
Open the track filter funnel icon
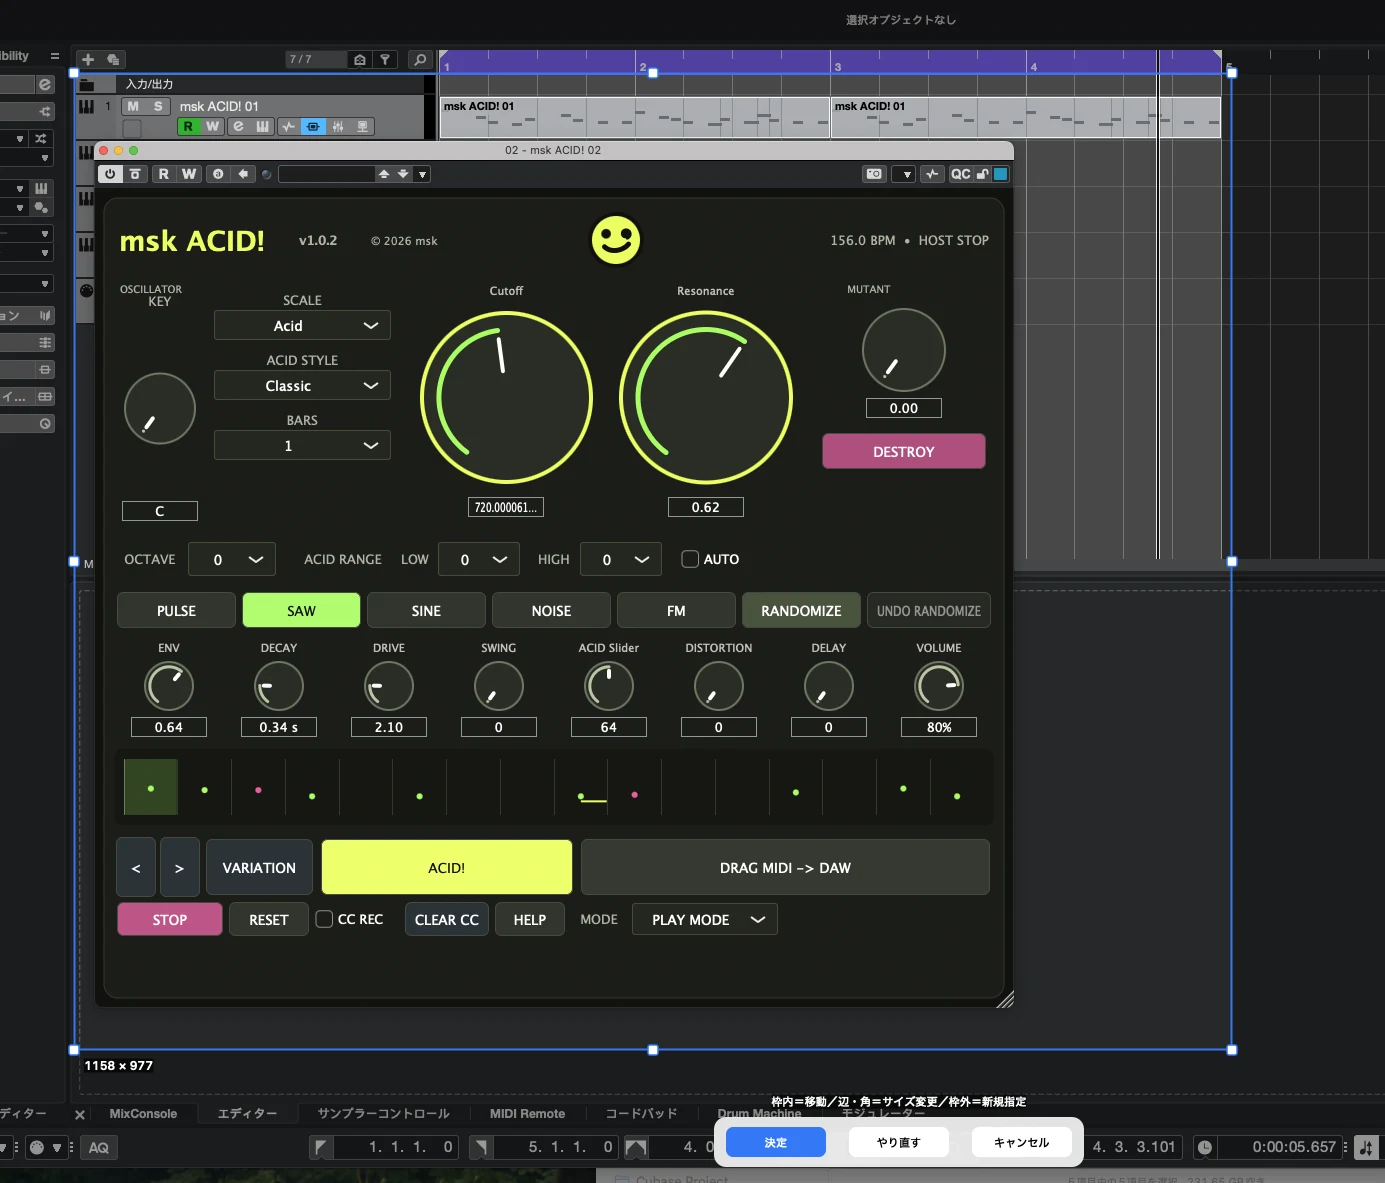385,60
